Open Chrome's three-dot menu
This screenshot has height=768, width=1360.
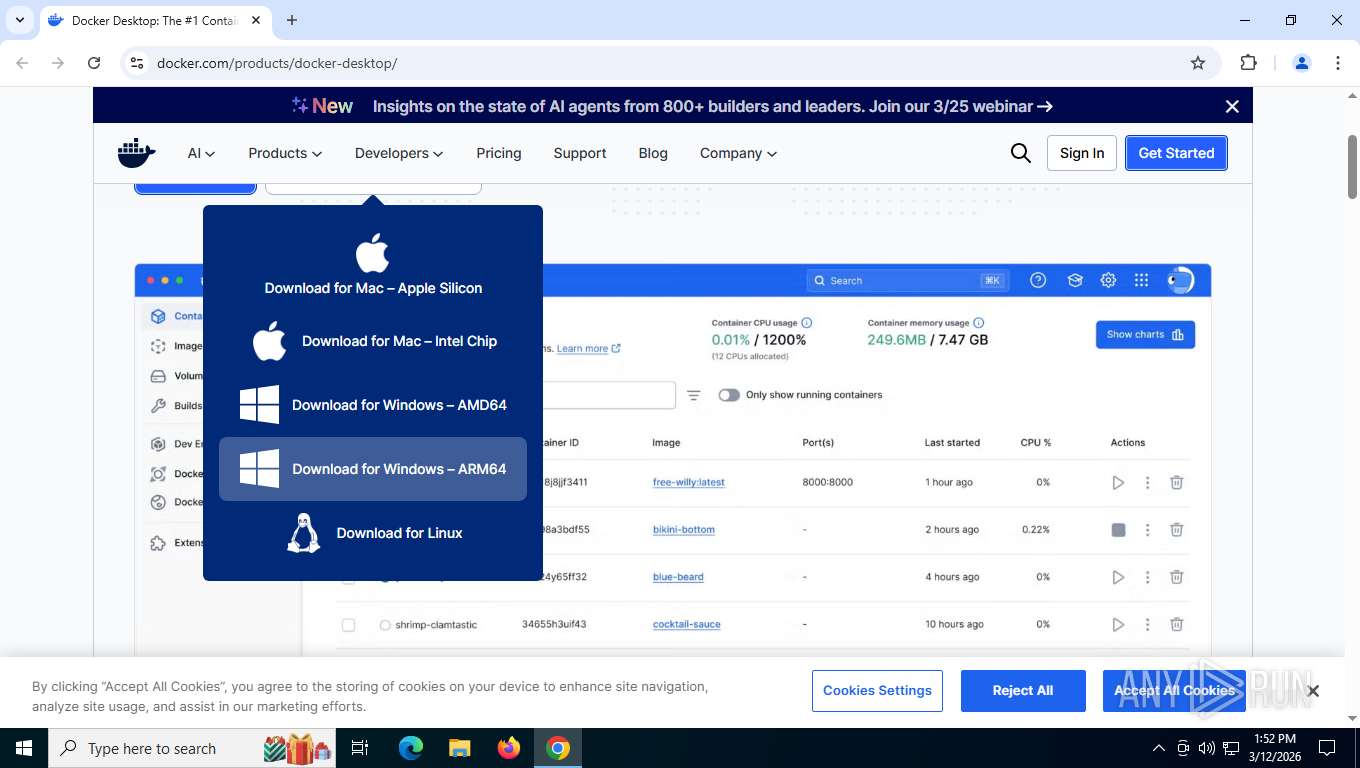pos(1338,63)
